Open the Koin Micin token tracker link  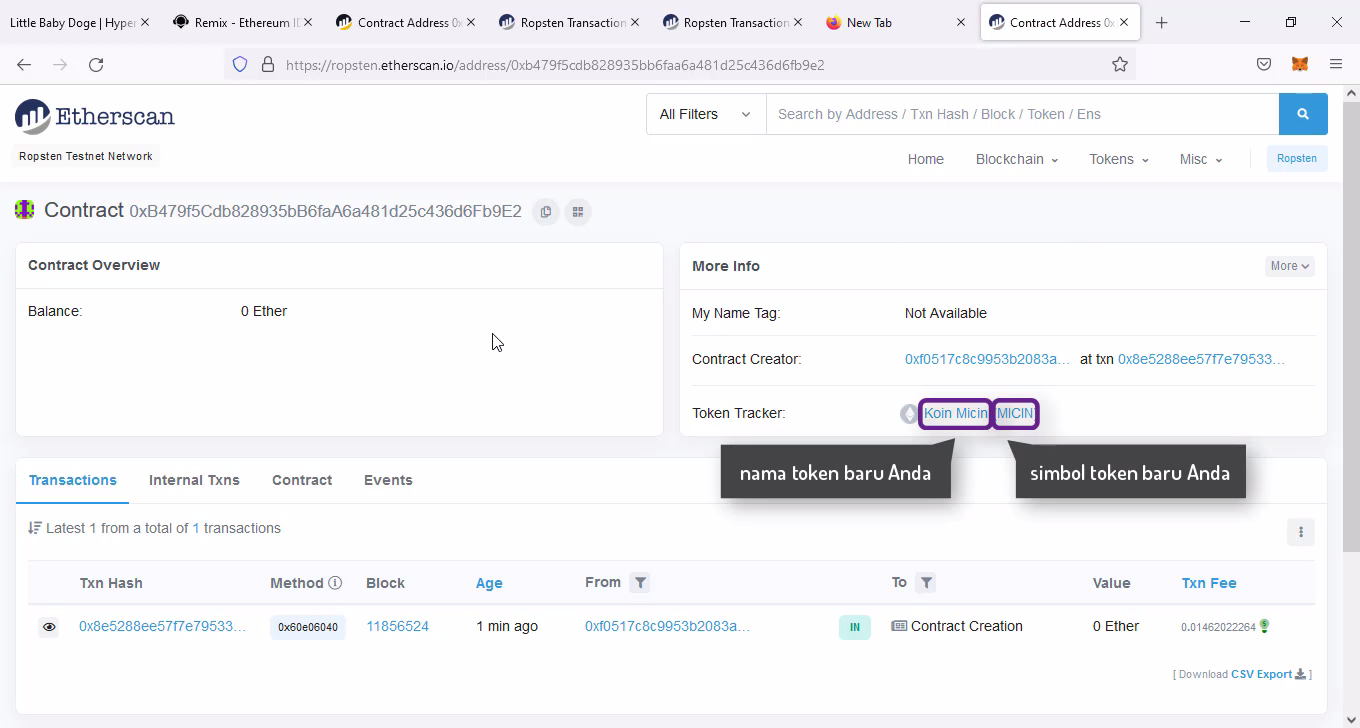[955, 413]
